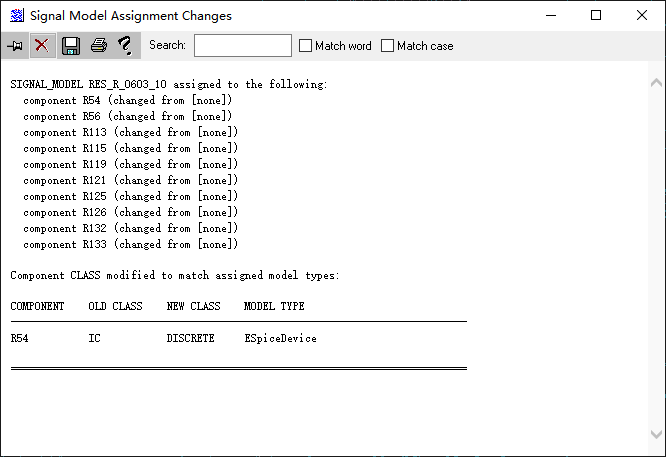The width and height of the screenshot is (666, 457).
Task: Click the scrollbar up arrow
Action: click(656, 82)
